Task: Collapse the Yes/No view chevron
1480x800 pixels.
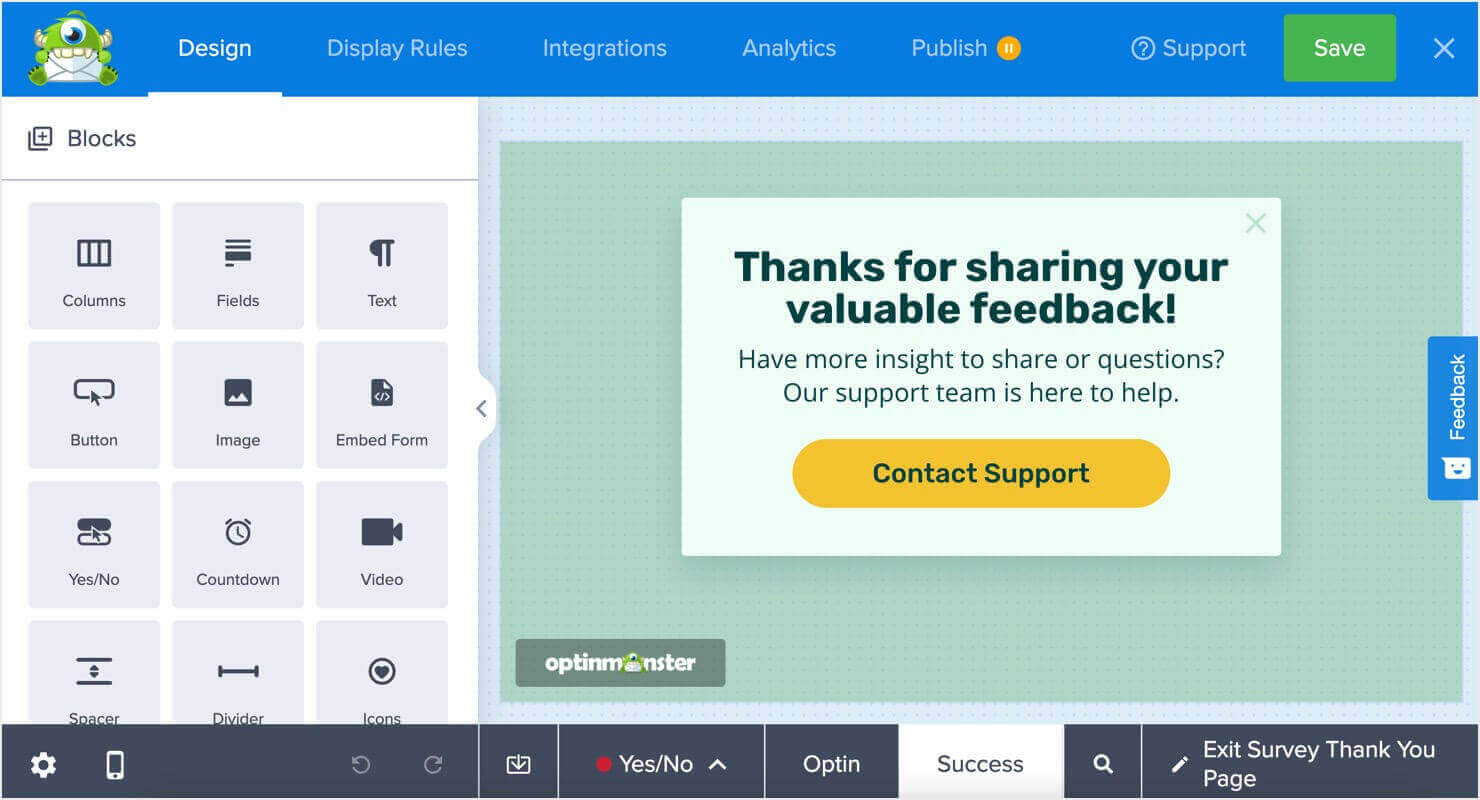Action: click(716, 763)
